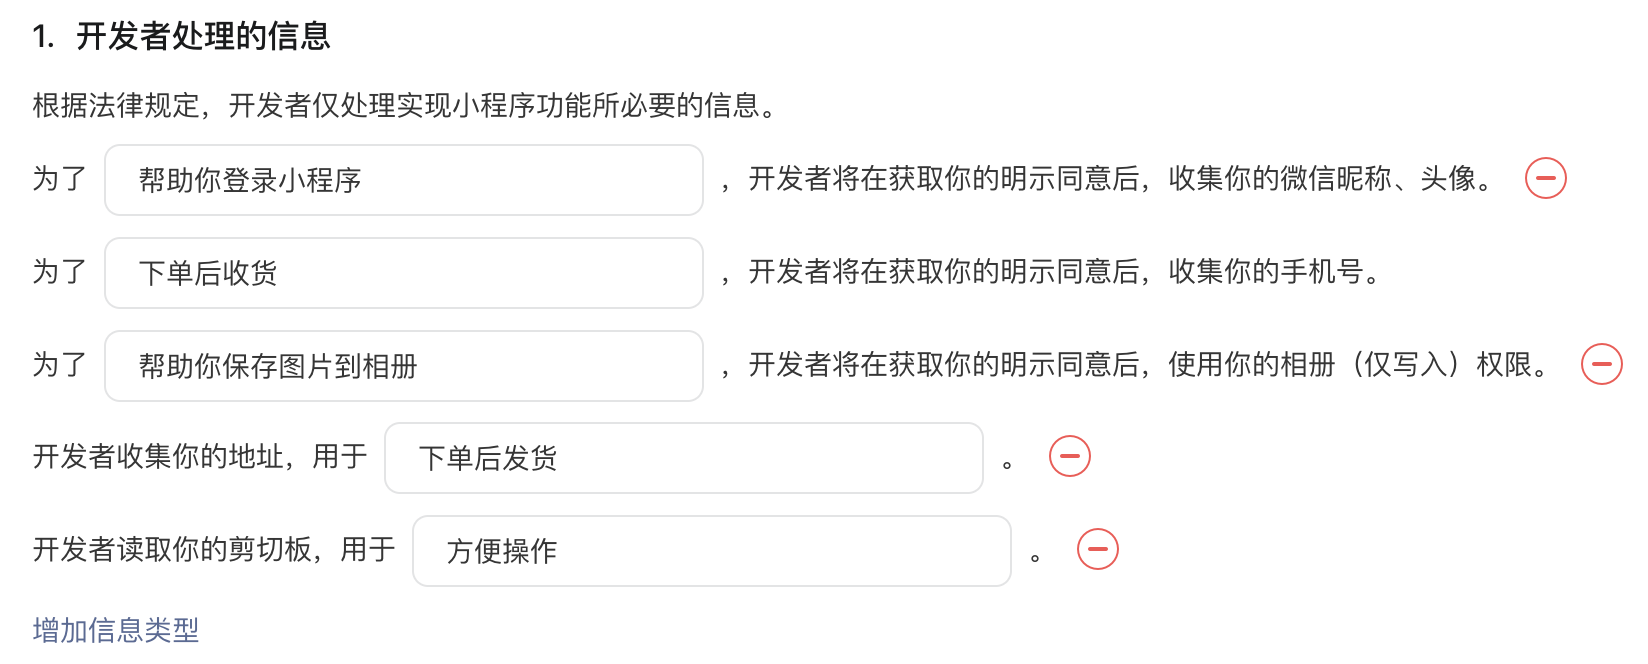
Task: Delete the address collection row
Action: (1069, 456)
